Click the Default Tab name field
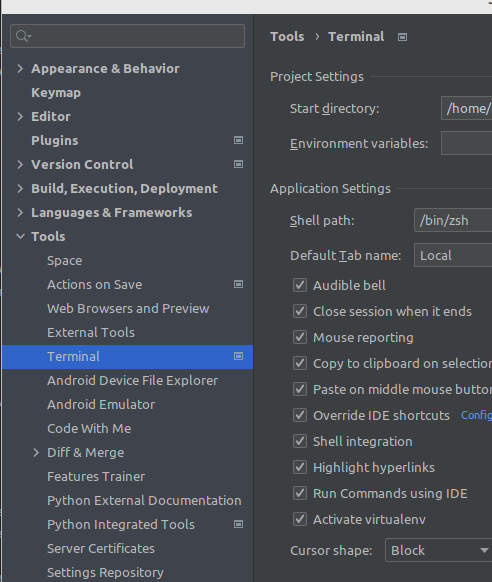The height and width of the screenshot is (582, 492). point(453,255)
